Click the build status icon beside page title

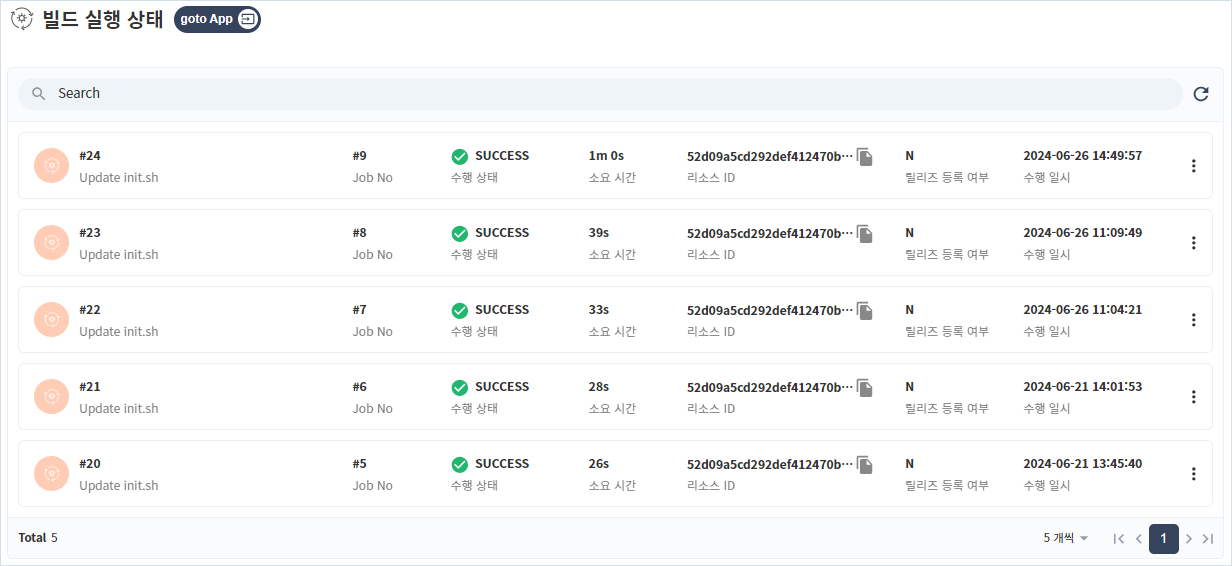click(21, 19)
